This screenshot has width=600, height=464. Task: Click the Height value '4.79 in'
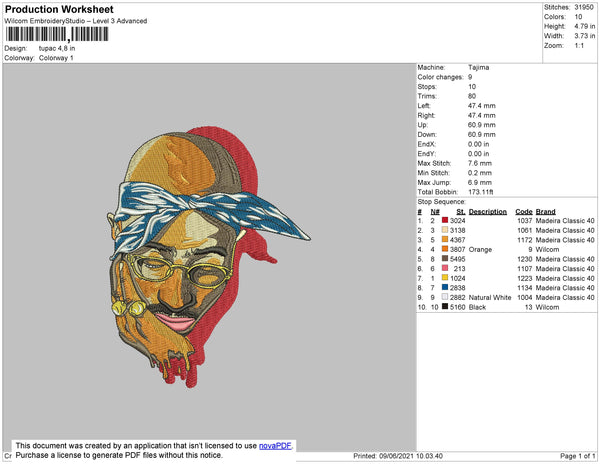(x=585, y=26)
